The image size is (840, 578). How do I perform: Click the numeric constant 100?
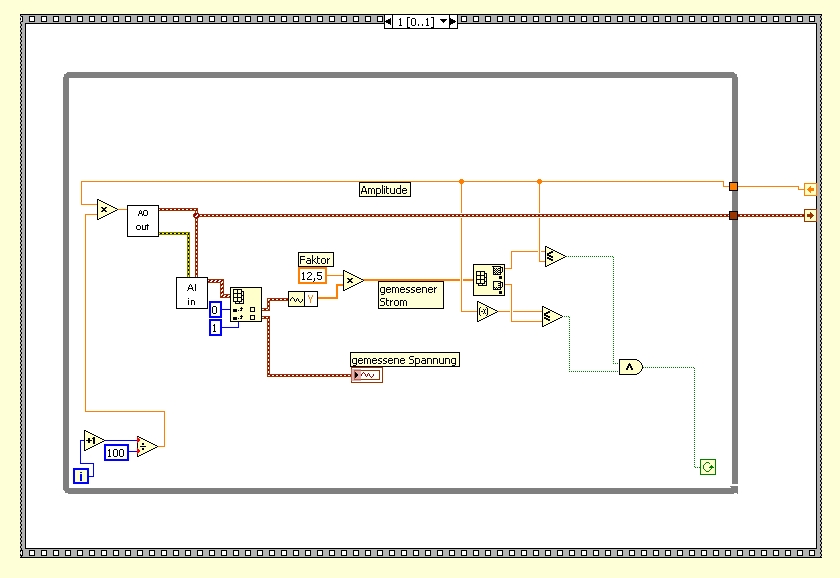[116, 453]
